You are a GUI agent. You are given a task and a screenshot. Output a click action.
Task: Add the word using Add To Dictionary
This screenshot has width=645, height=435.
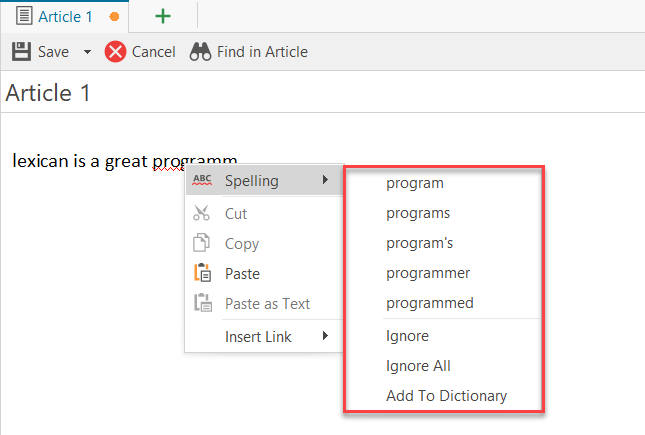pyautogui.click(x=446, y=396)
